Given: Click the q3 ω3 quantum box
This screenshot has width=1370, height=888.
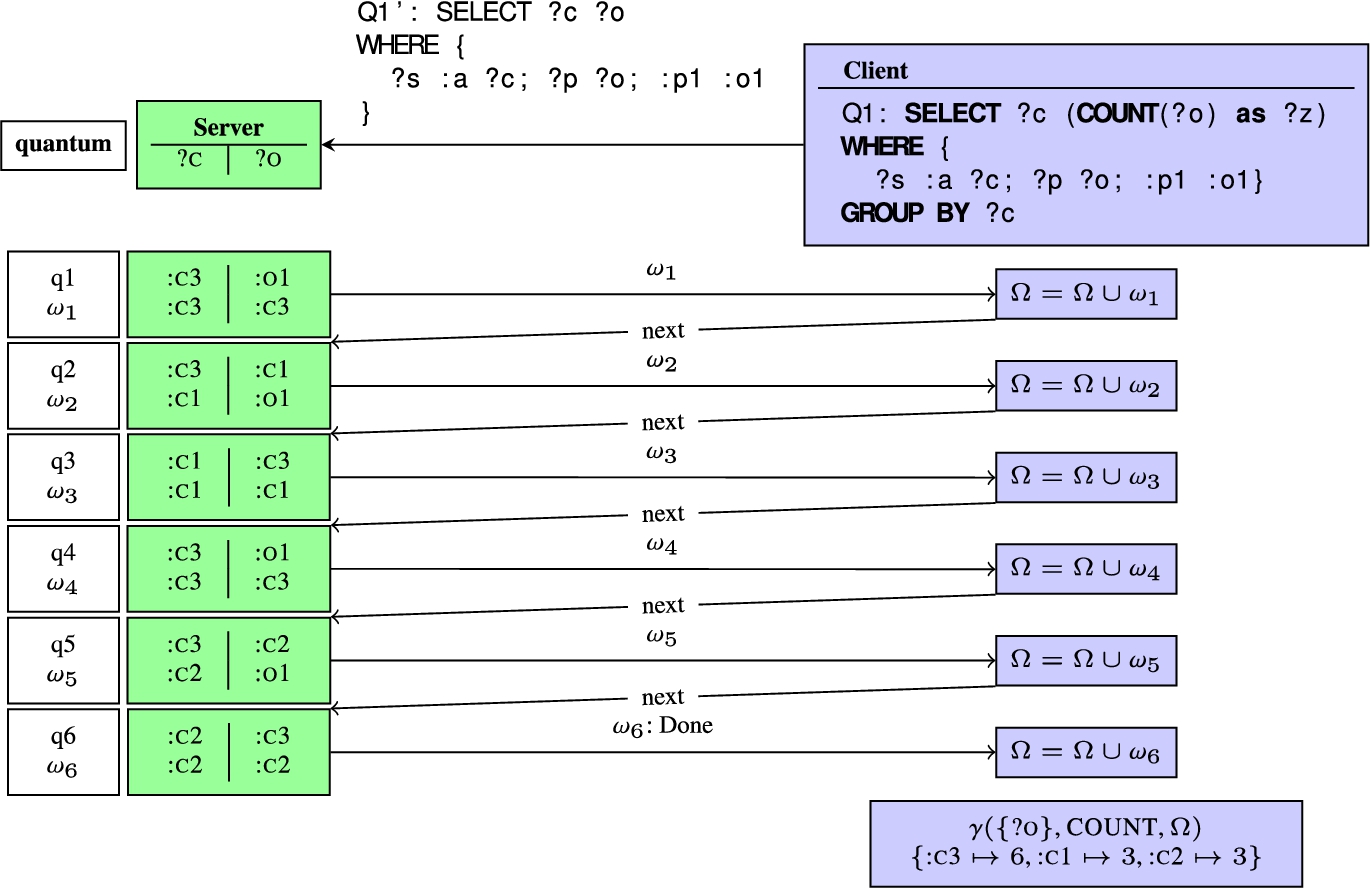Looking at the screenshot, I should tap(63, 477).
